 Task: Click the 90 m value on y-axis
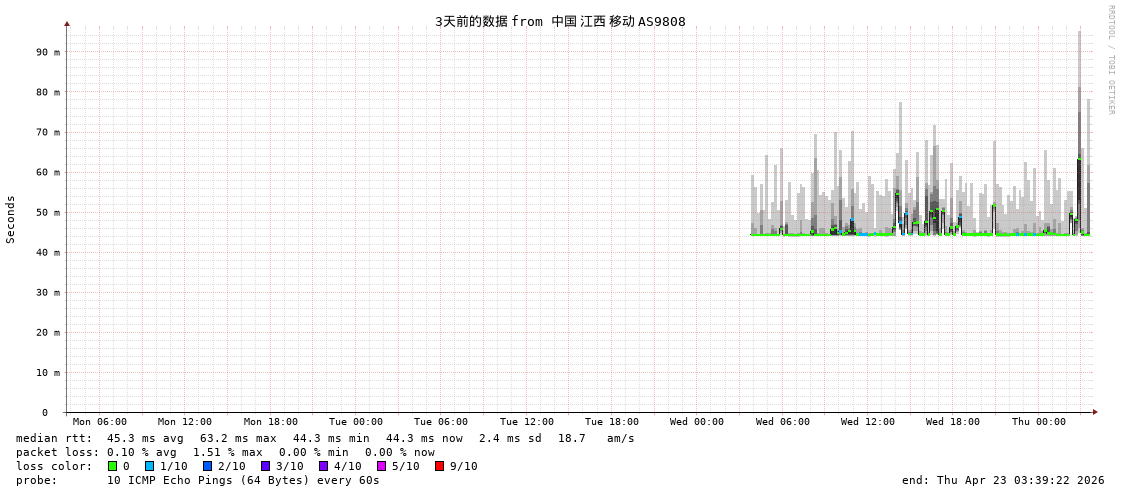pos(48,52)
